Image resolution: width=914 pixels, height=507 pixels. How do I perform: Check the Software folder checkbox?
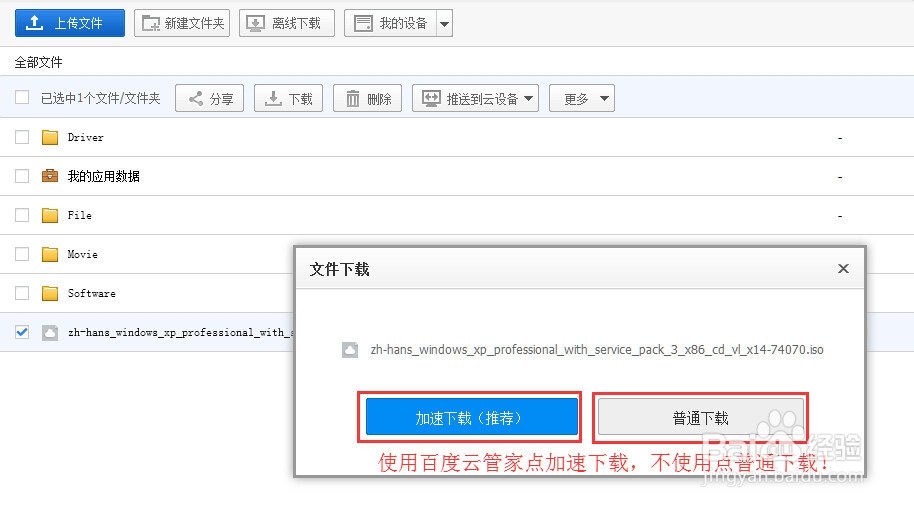[22, 293]
